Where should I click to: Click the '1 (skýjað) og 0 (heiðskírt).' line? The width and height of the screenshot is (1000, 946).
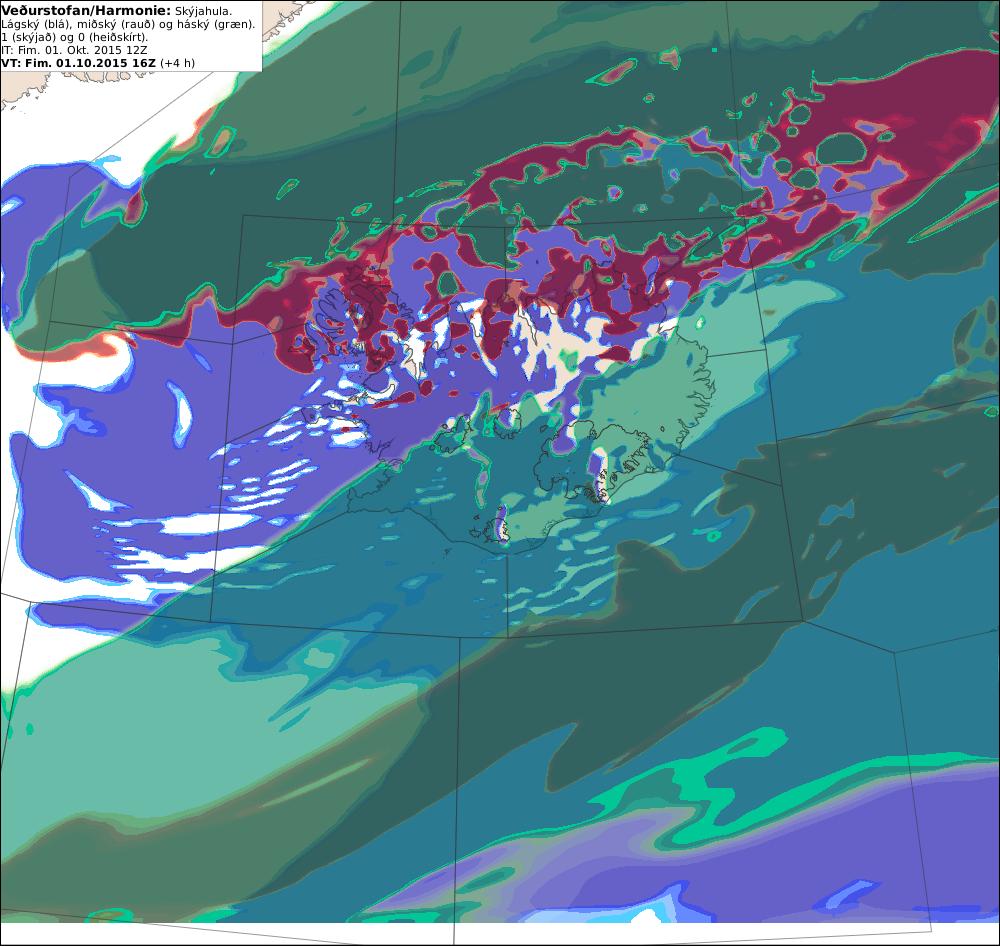(x=75, y=38)
